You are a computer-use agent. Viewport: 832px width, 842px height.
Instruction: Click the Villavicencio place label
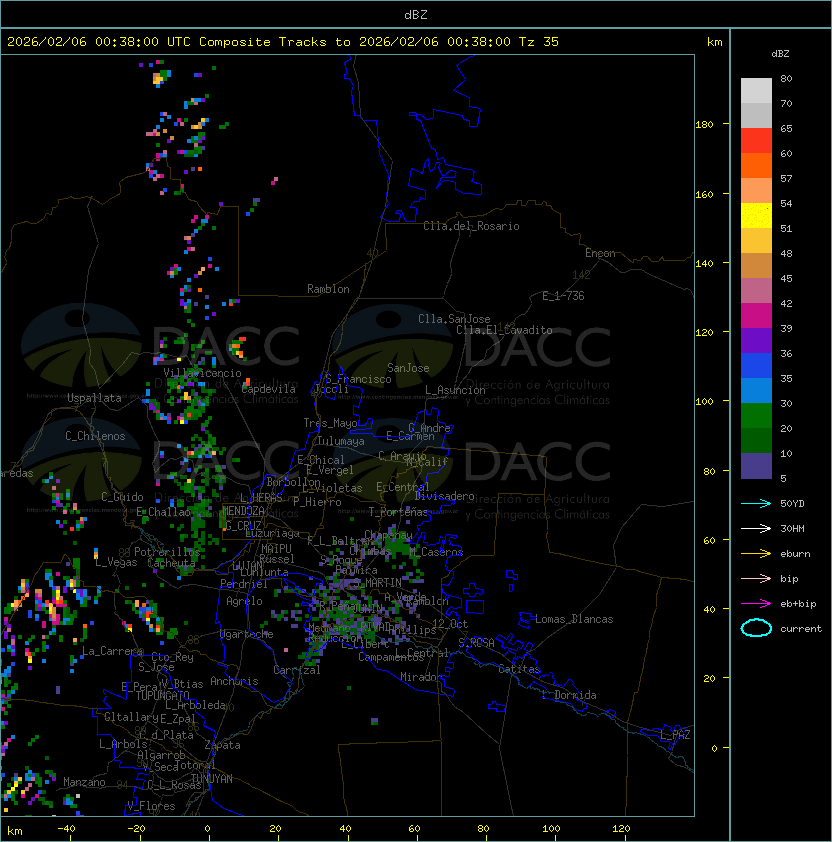pyautogui.click(x=202, y=373)
